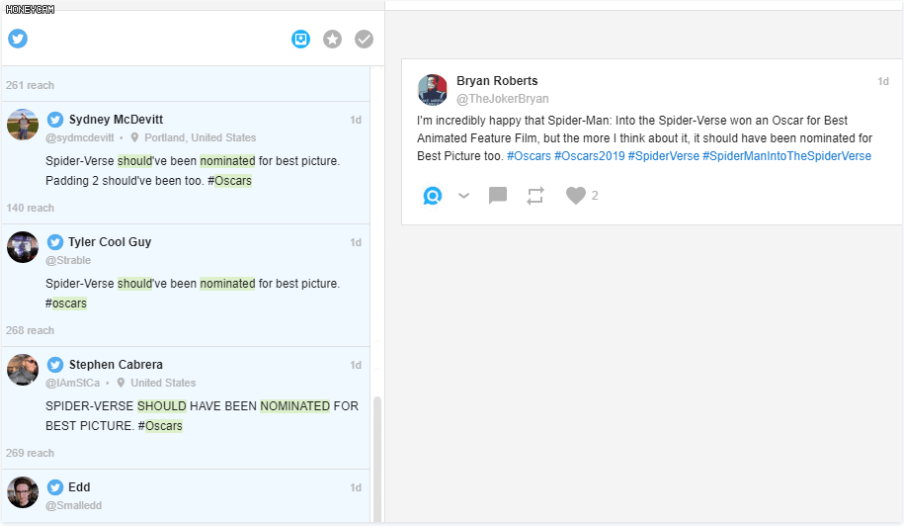This screenshot has width=904, height=527.
Task: Select Tyler Cool Guy's name
Action: 110,242
